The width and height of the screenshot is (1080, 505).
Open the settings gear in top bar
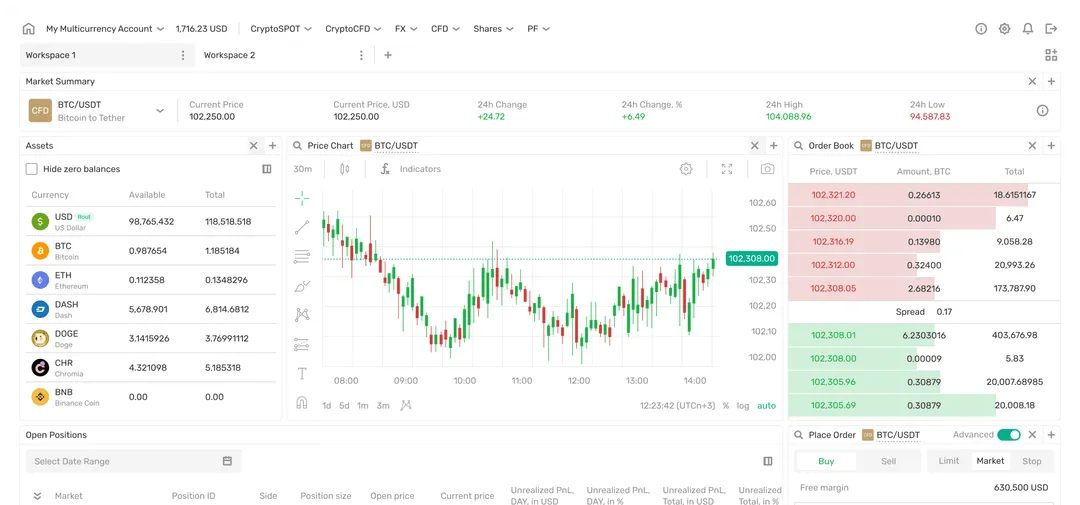tap(1004, 29)
